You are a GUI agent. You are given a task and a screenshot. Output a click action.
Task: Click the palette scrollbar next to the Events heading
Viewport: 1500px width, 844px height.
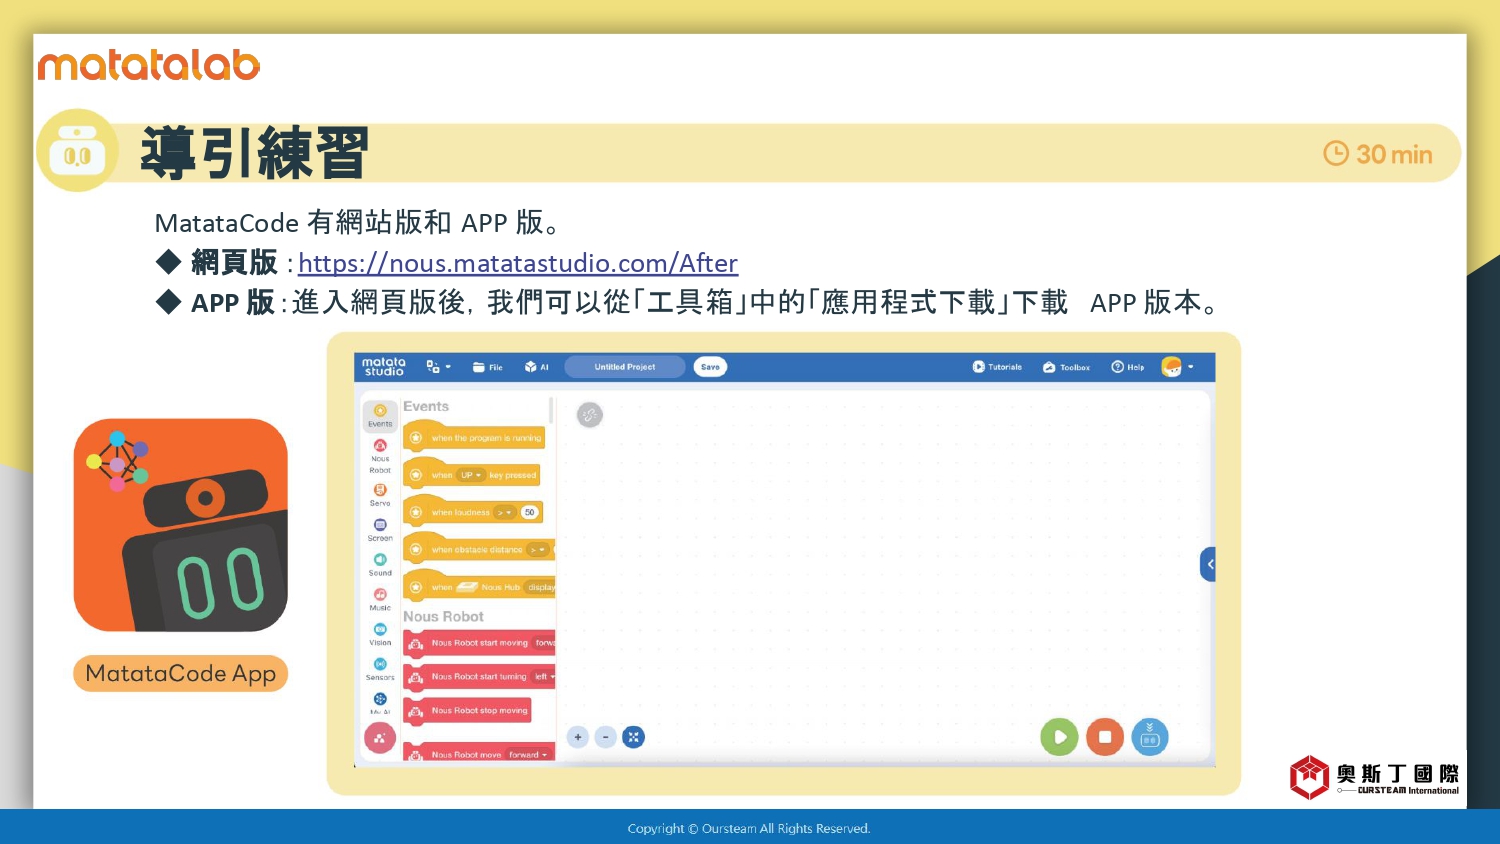(551, 410)
